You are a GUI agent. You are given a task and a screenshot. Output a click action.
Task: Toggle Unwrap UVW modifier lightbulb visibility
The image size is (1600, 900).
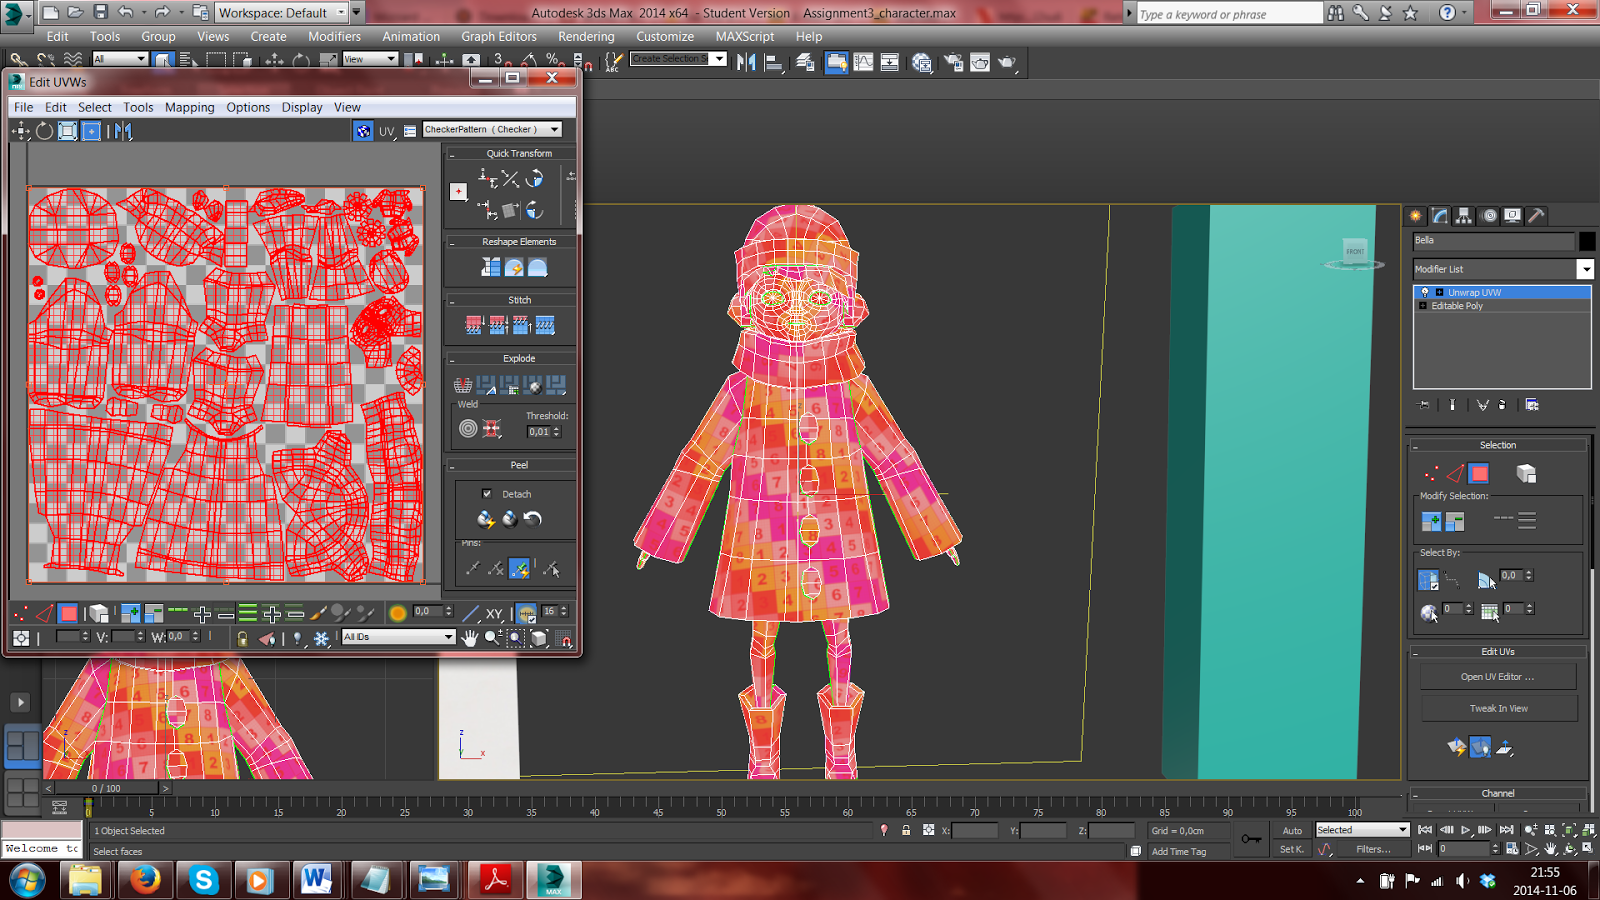(1425, 292)
